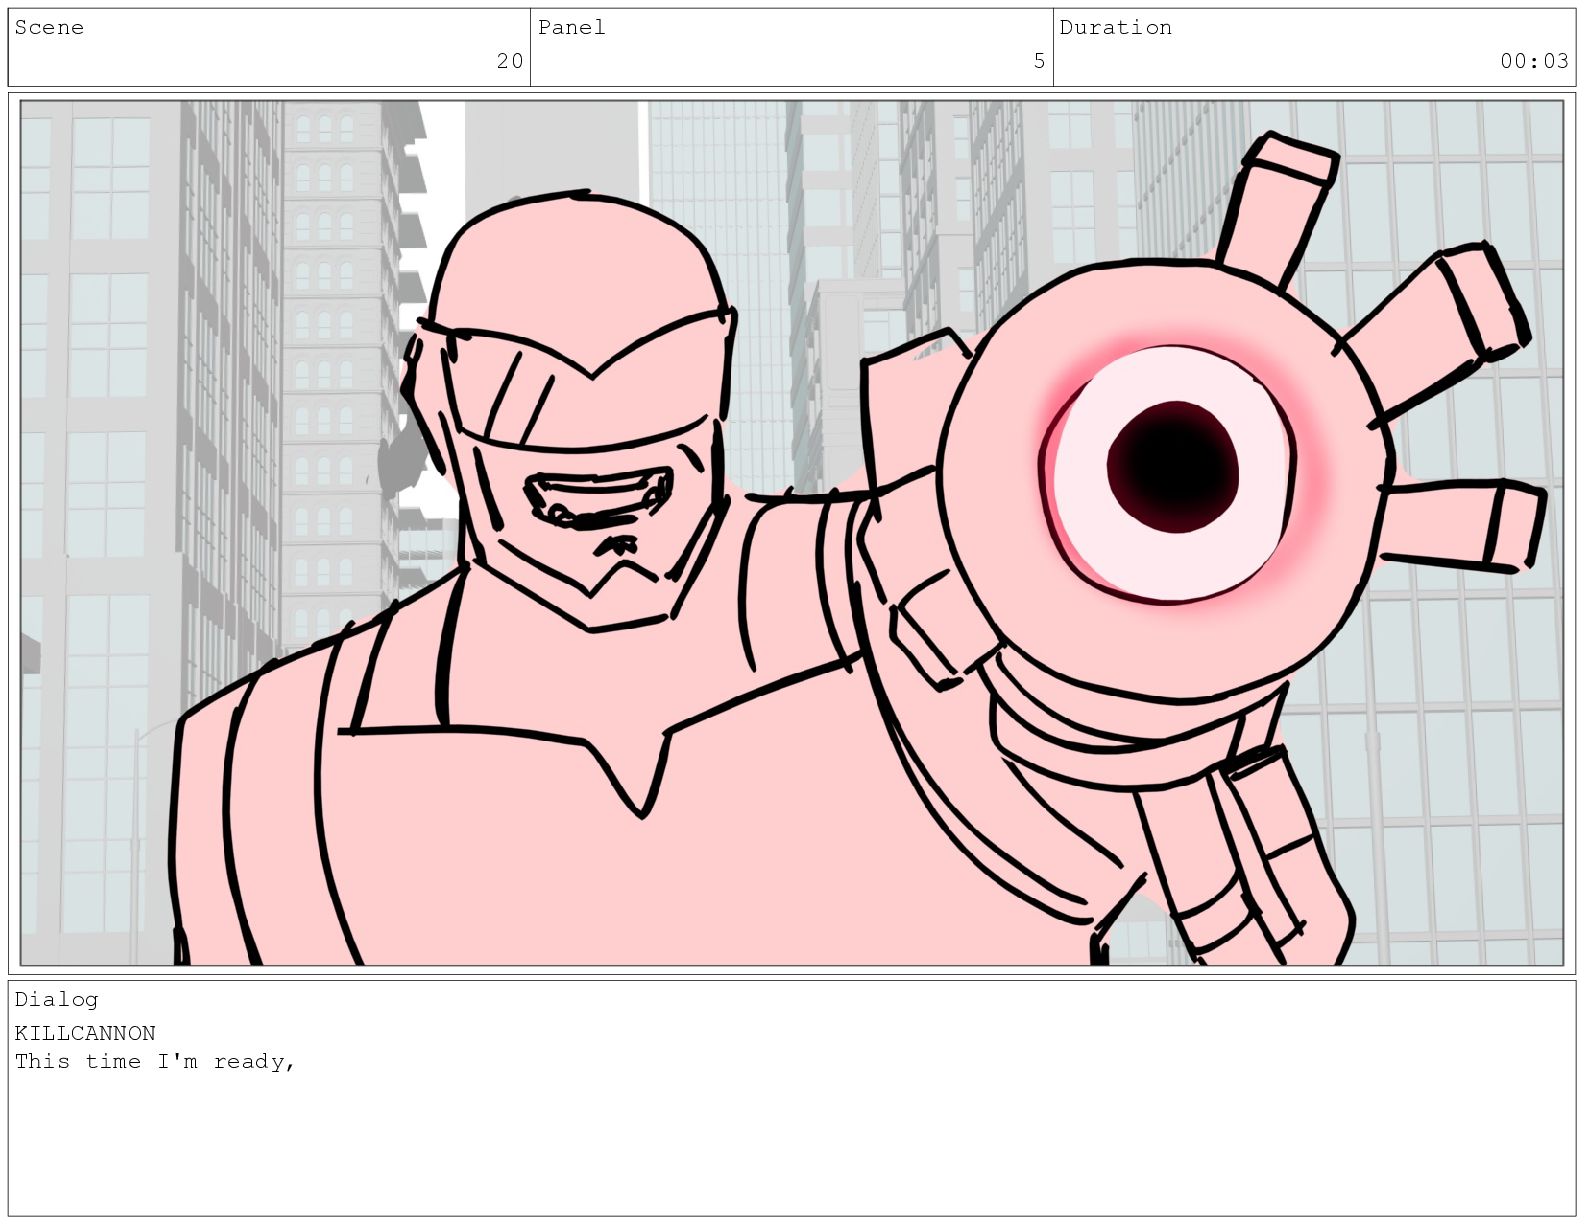Select the panel number 5 value
The height and width of the screenshot is (1224, 1584).
point(1039,61)
